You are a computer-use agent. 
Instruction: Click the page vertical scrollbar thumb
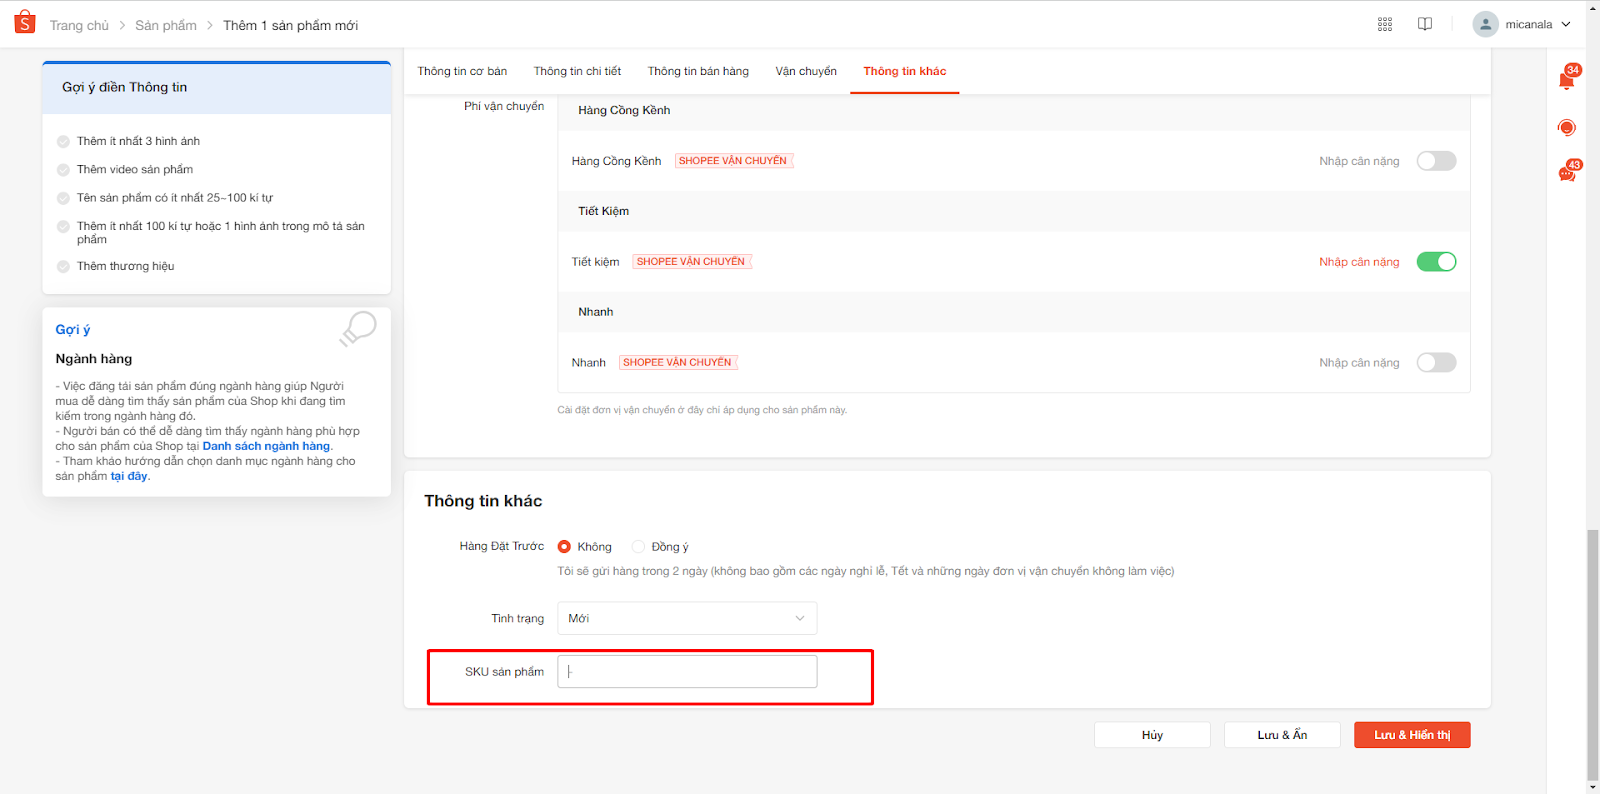coord(1592,655)
